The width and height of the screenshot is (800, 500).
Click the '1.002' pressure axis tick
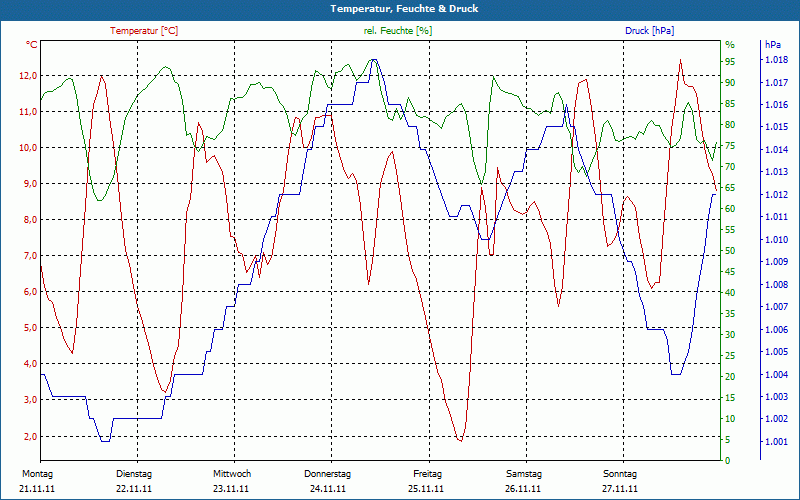pos(777,419)
